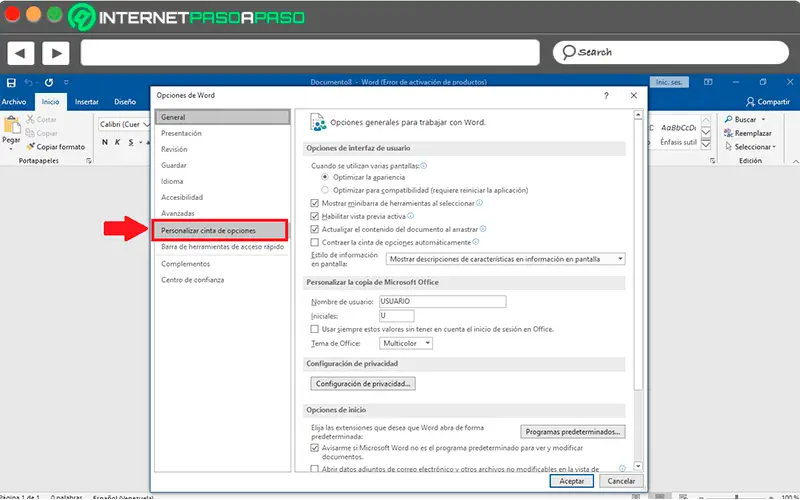800x500 pixels.
Task: Toggle underline S button in ribbon
Action: tap(131, 142)
